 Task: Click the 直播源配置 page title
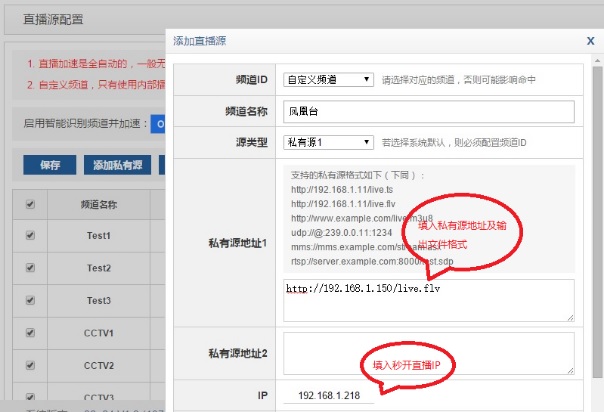[53, 19]
